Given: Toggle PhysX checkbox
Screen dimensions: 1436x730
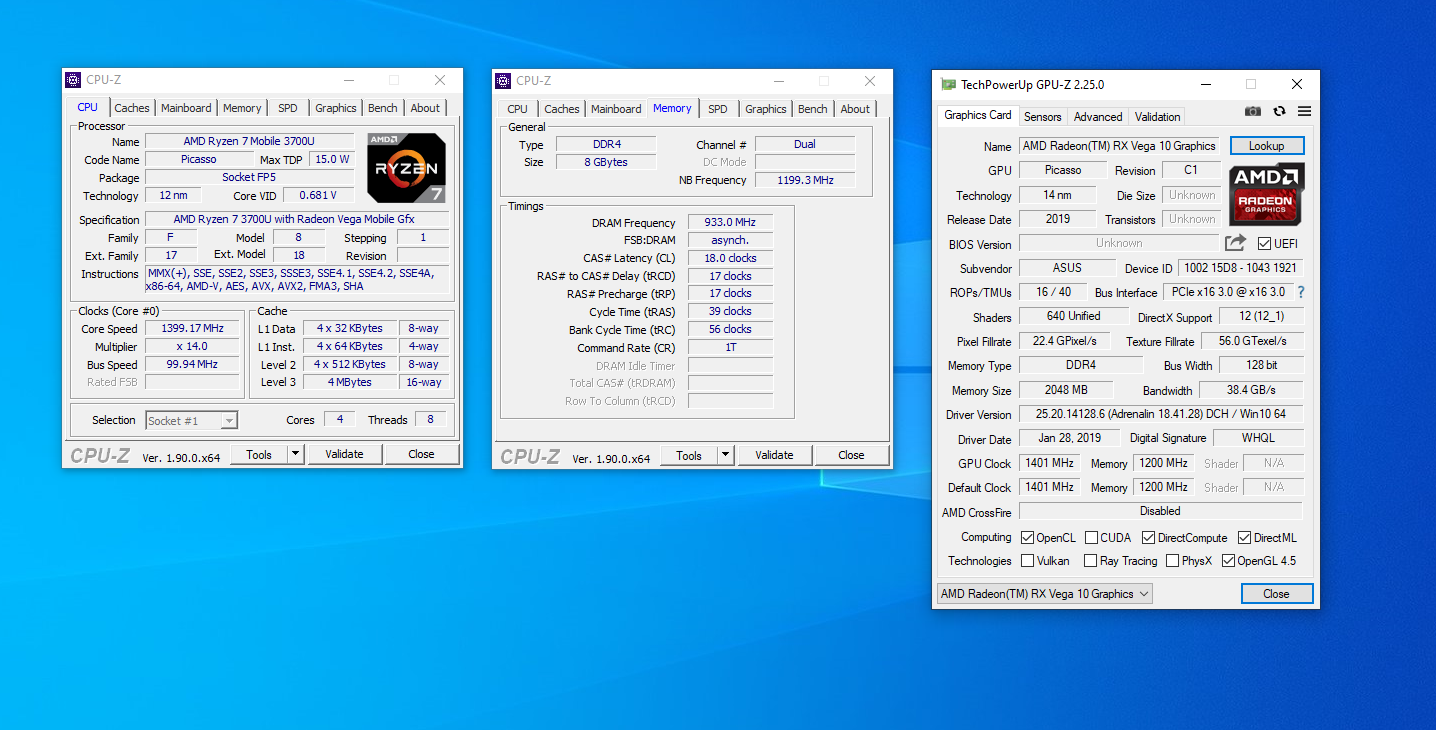Looking at the screenshot, I should 1172,561.
